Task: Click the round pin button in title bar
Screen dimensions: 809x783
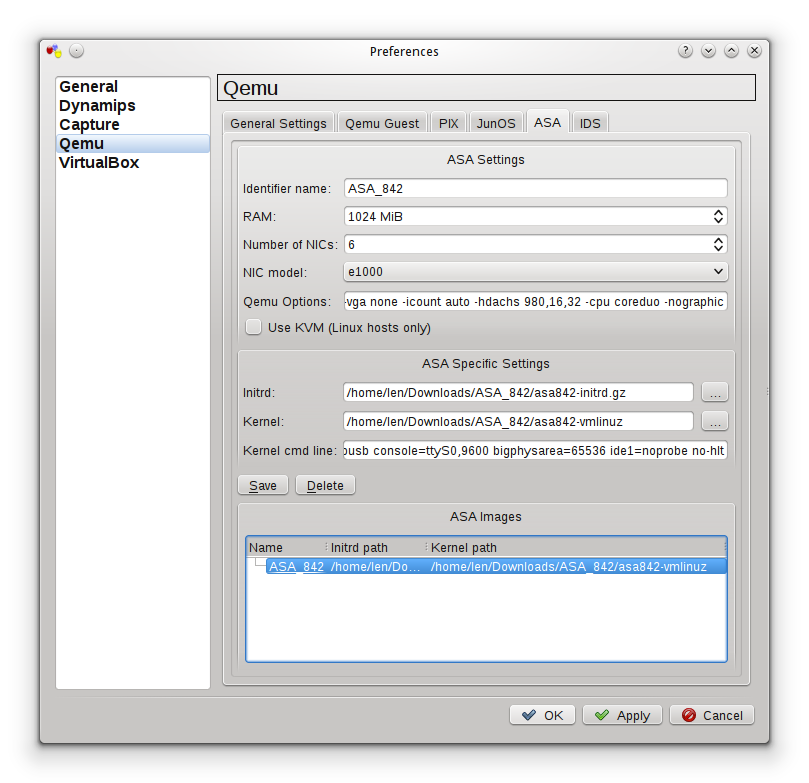Action: [76, 51]
